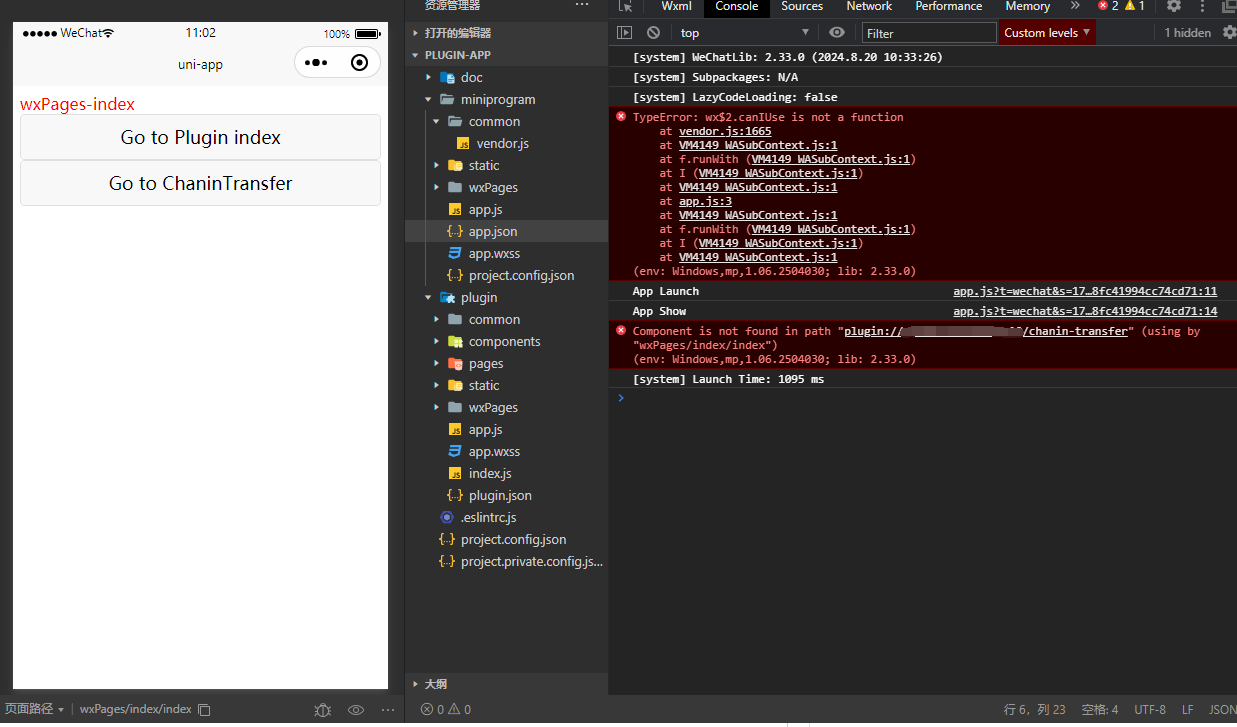This screenshot has width=1237, height=727.
Task: Switch to the Sources tab
Action: (802, 6)
